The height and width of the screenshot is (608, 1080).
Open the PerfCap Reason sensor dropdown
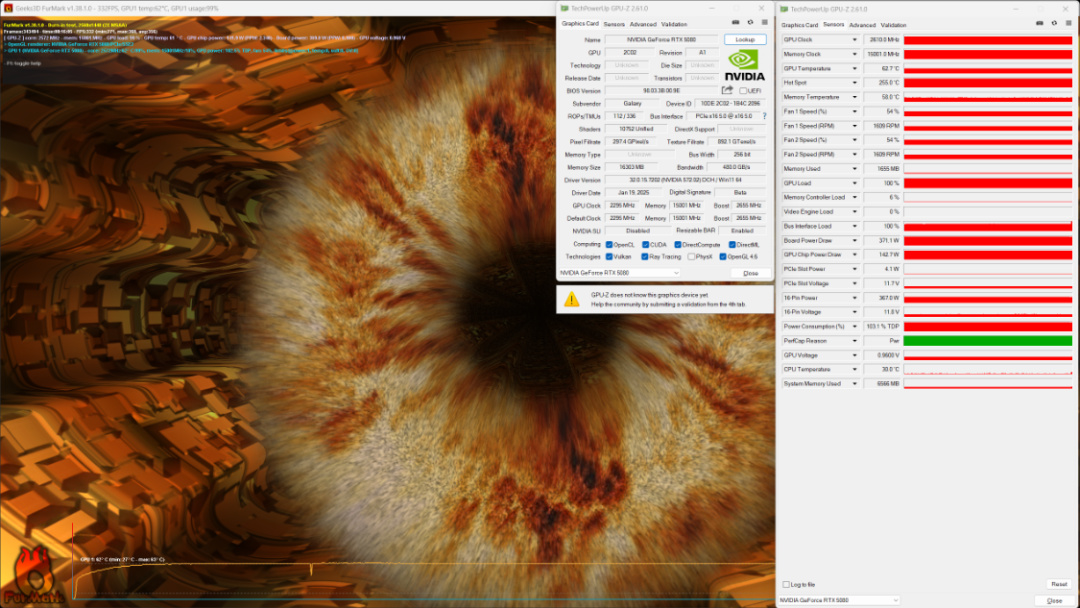pyautogui.click(x=854, y=341)
